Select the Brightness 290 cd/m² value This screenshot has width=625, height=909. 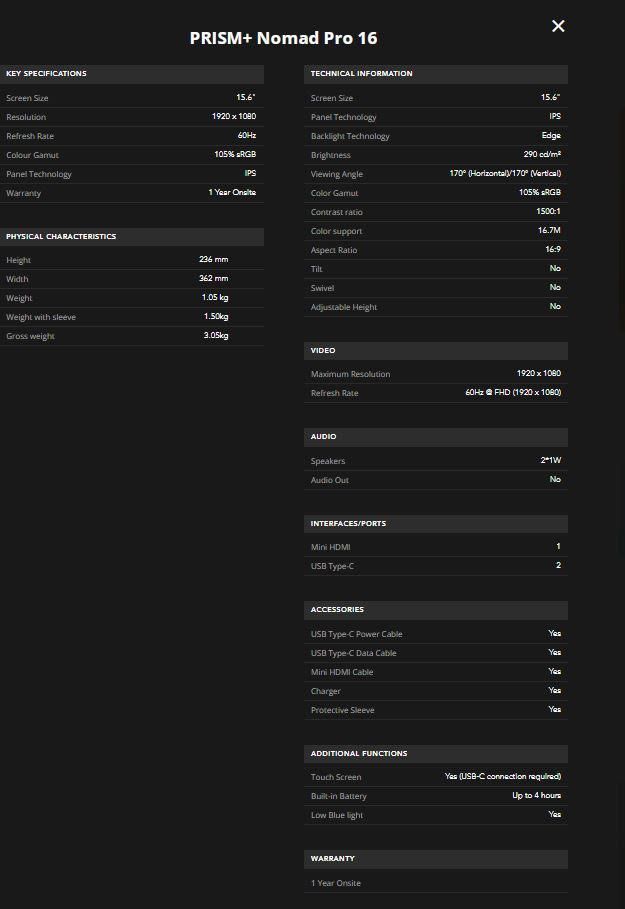[542, 155]
